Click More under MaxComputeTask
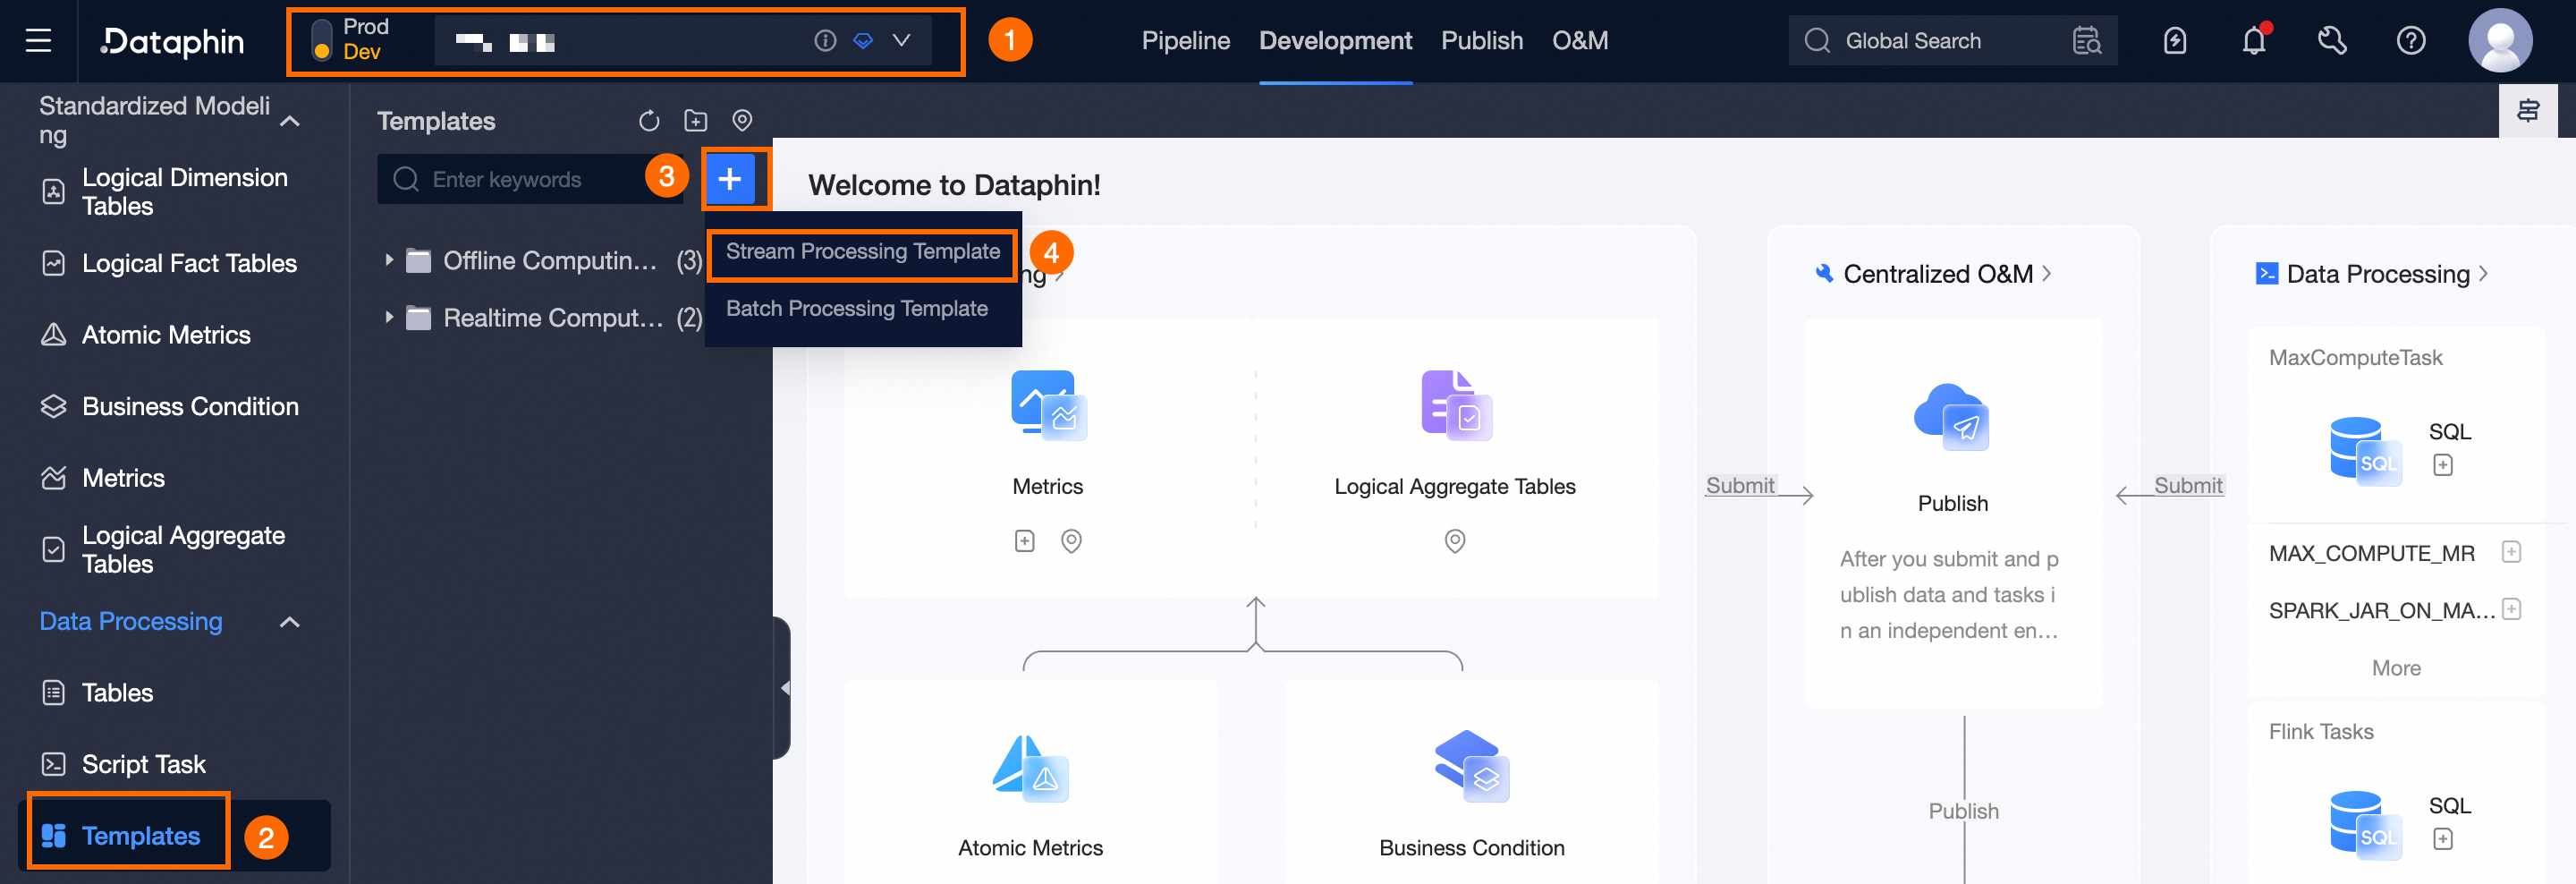The height and width of the screenshot is (884, 2576). (x=2396, y=668)
